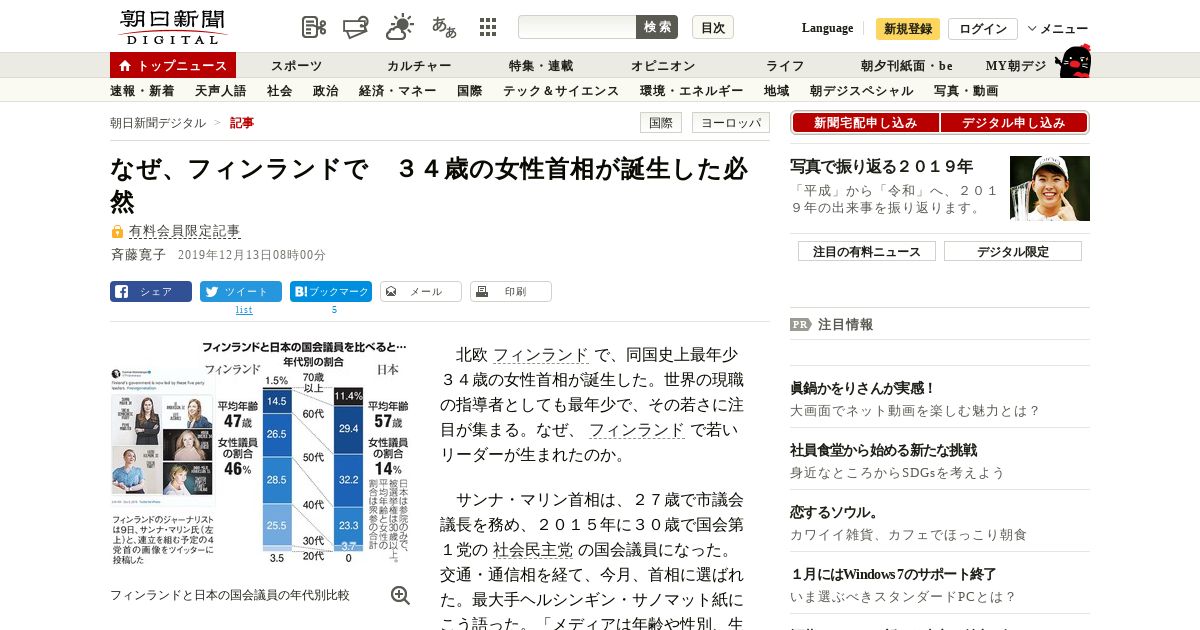Click 新聞宅配申し込み button
Image resolution: width=1200 pixels, height=630 pixels.
click(865, 123)
